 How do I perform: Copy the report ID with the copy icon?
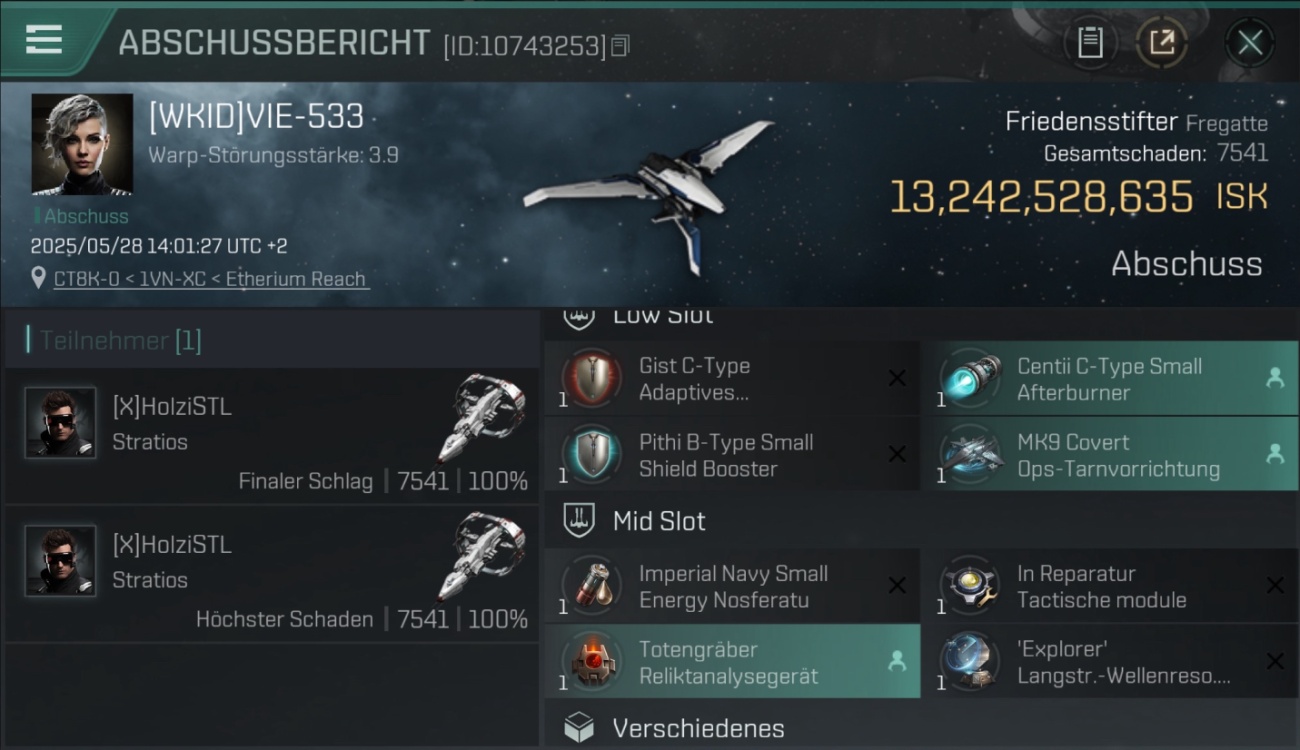point(621,46)
